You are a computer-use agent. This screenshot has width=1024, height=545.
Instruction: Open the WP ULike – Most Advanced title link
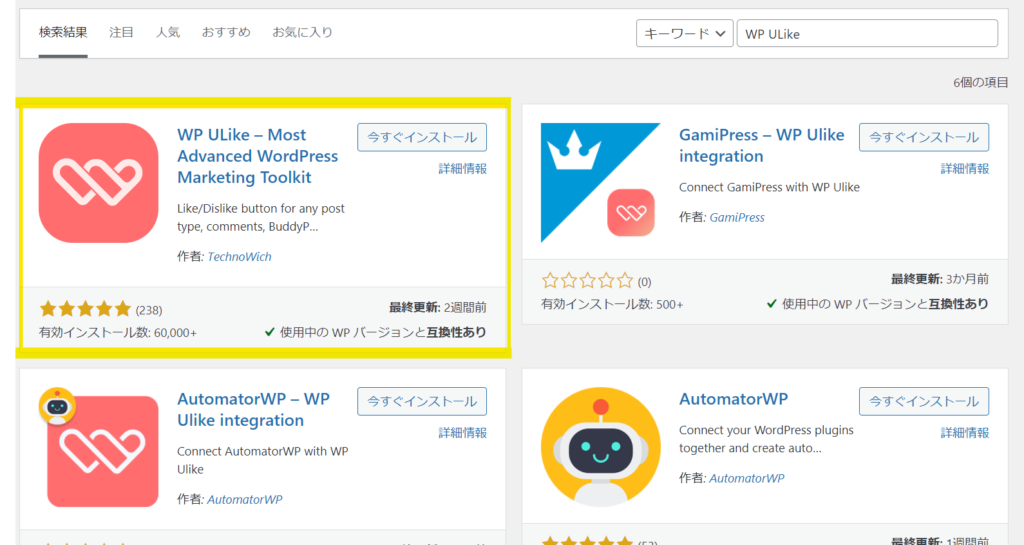point(257,156)
